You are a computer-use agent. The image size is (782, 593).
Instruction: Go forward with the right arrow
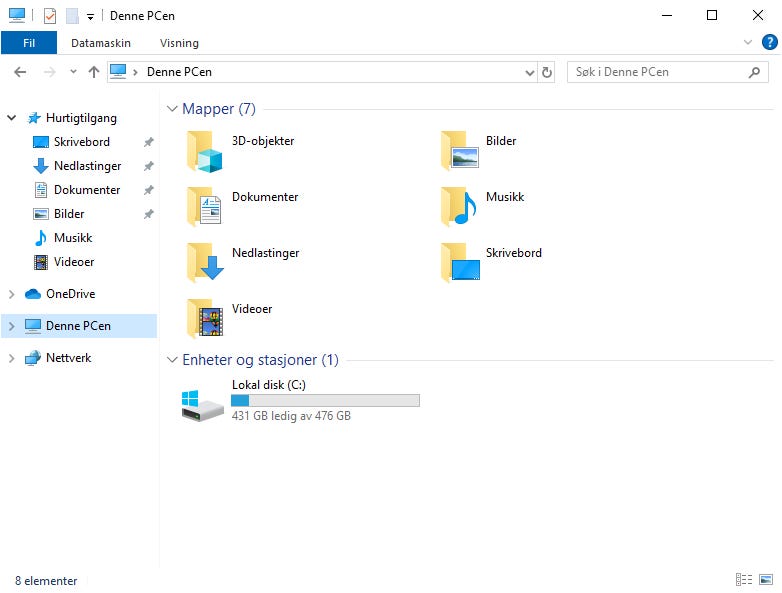click(49, 72)
